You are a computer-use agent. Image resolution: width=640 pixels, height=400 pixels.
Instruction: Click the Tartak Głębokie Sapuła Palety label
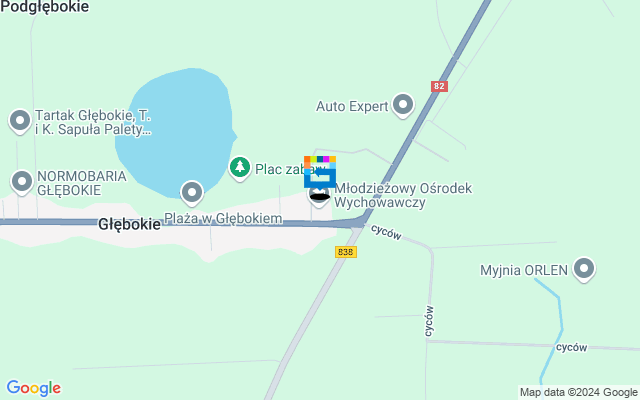(x=93, y=122)
